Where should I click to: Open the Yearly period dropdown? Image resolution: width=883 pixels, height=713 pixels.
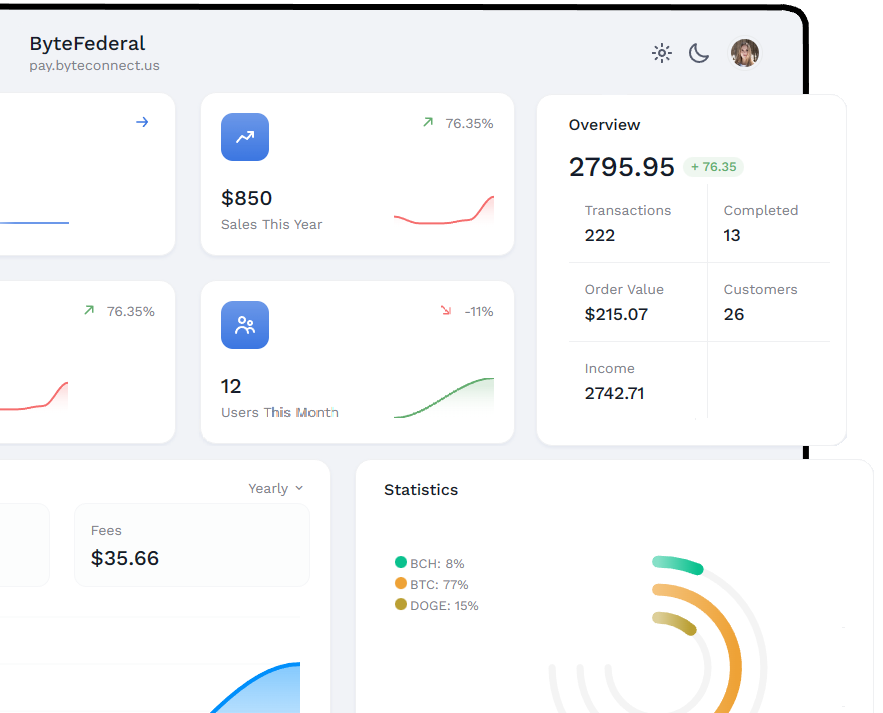click(x=275, y=488)
